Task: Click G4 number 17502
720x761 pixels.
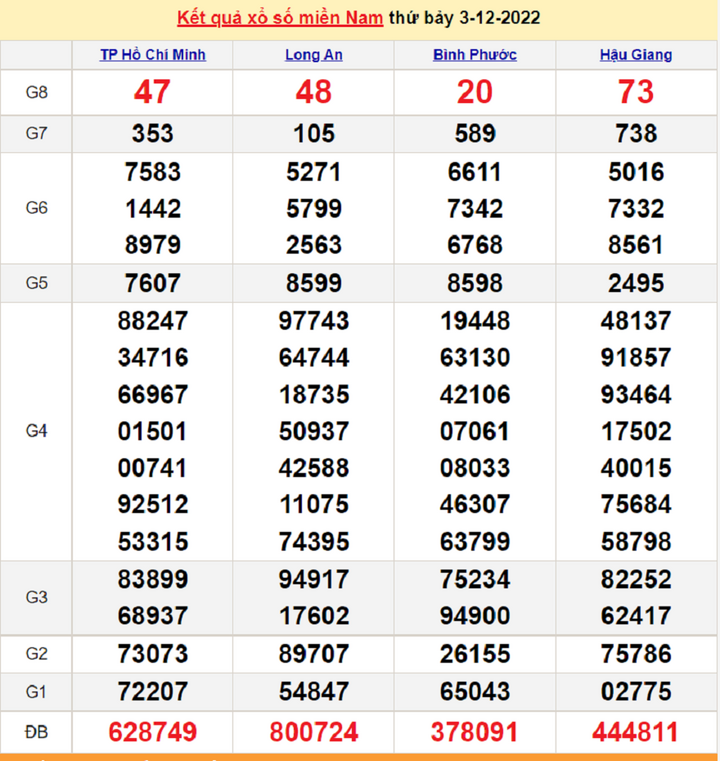Action: click(x=636, y=431)
